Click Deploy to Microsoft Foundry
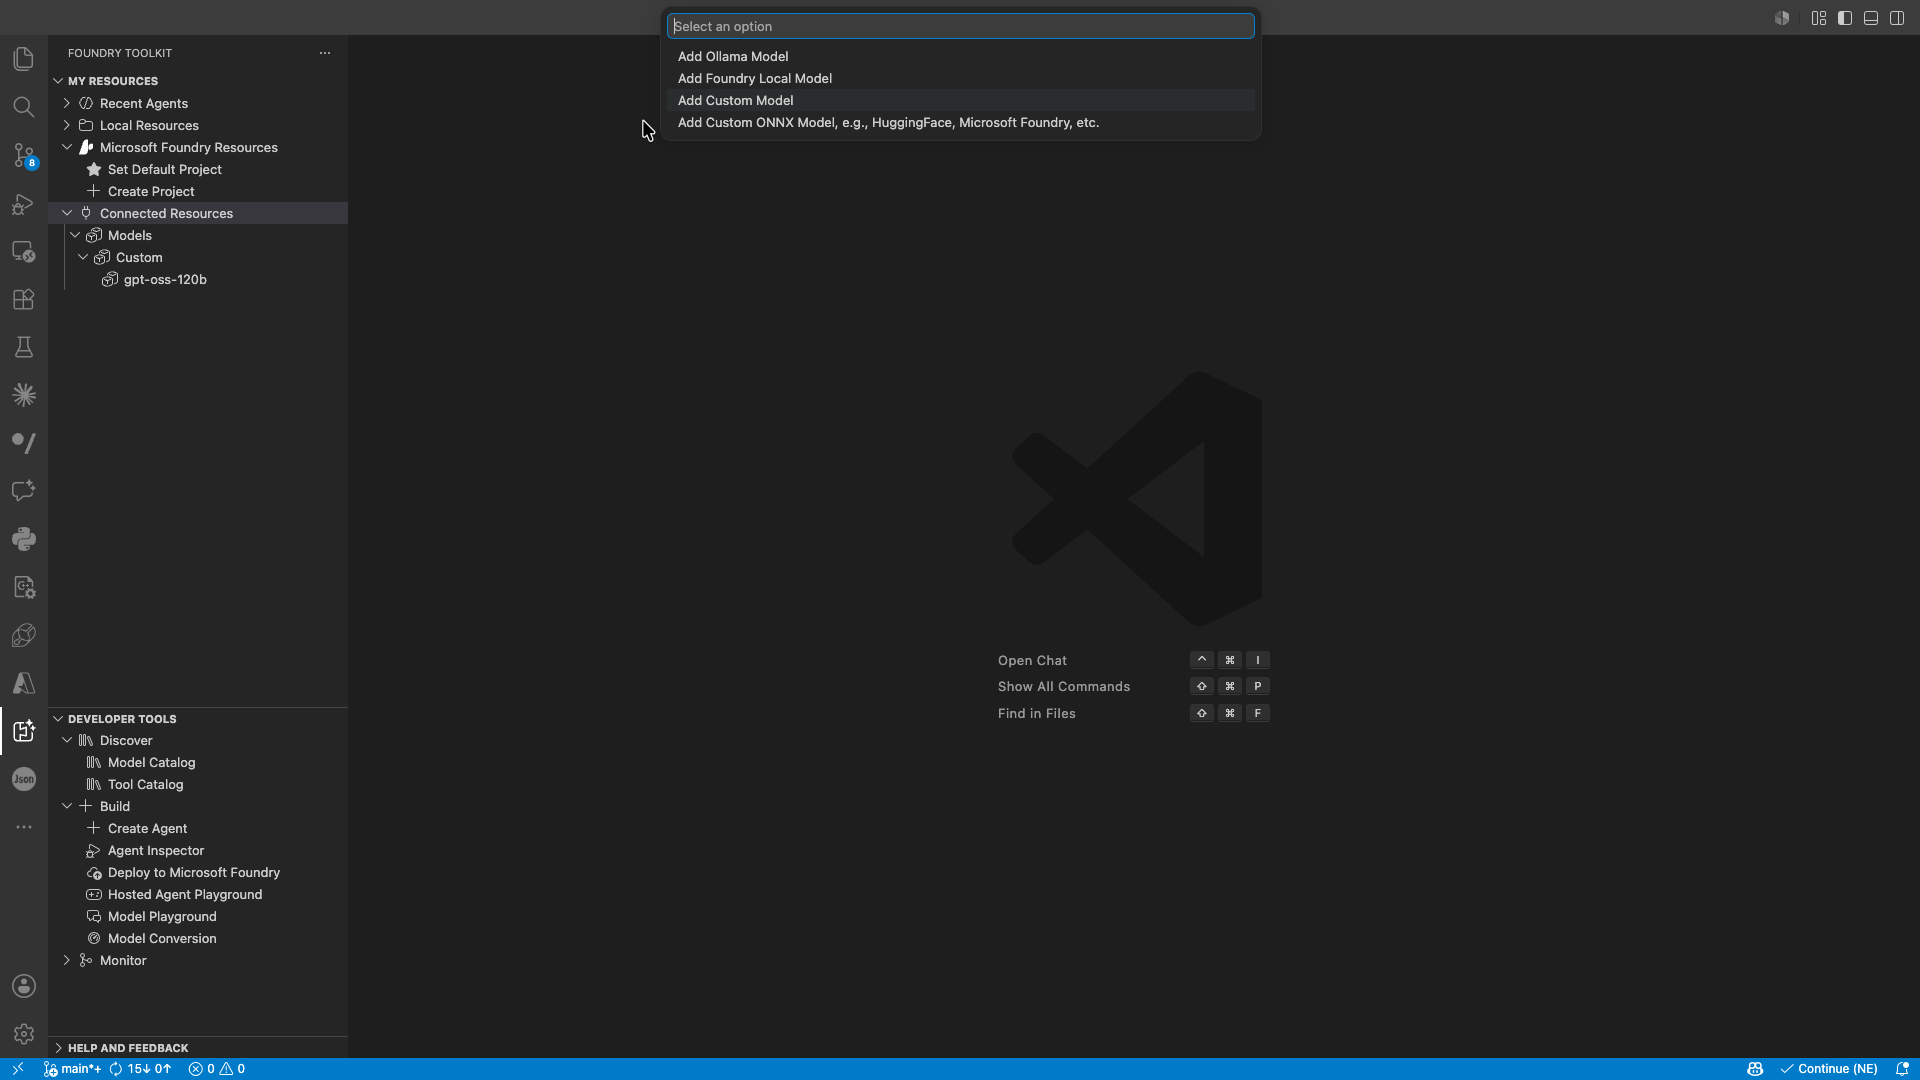Image resolution: width=1920 pixels, height=1080 pixels. tap(194, 872)
